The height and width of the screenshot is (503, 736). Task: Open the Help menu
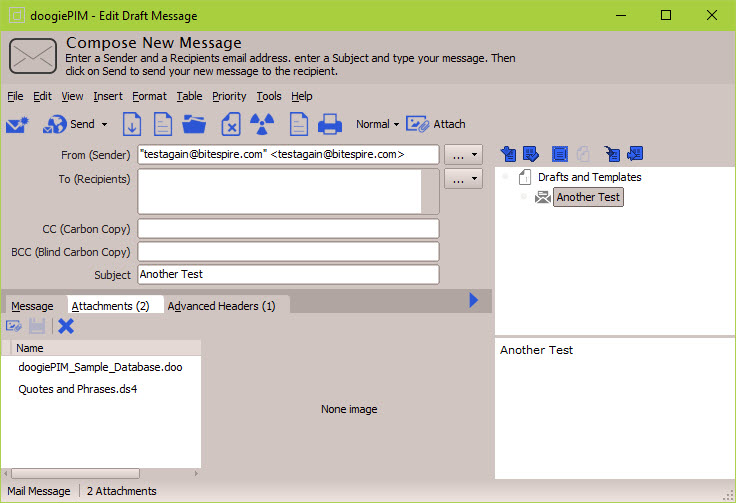tap(301, 96)
